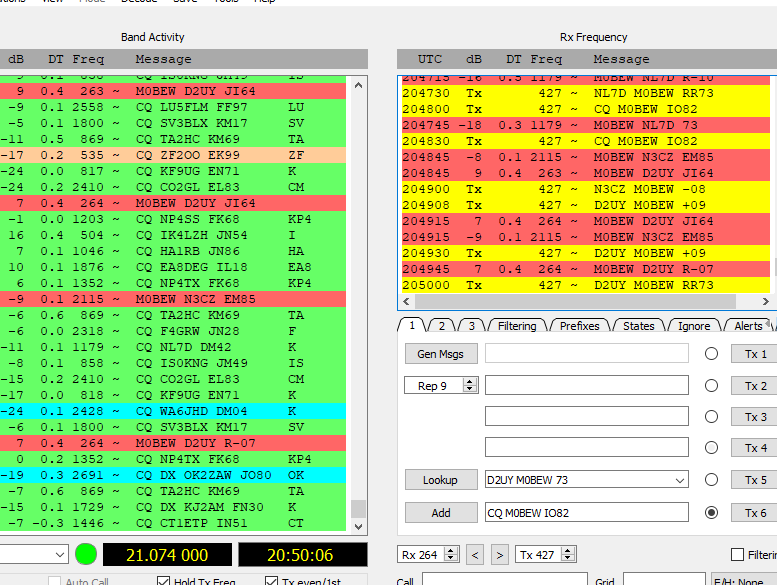
Task: Toggle the Auto Call checkbox
Action: 55,581
